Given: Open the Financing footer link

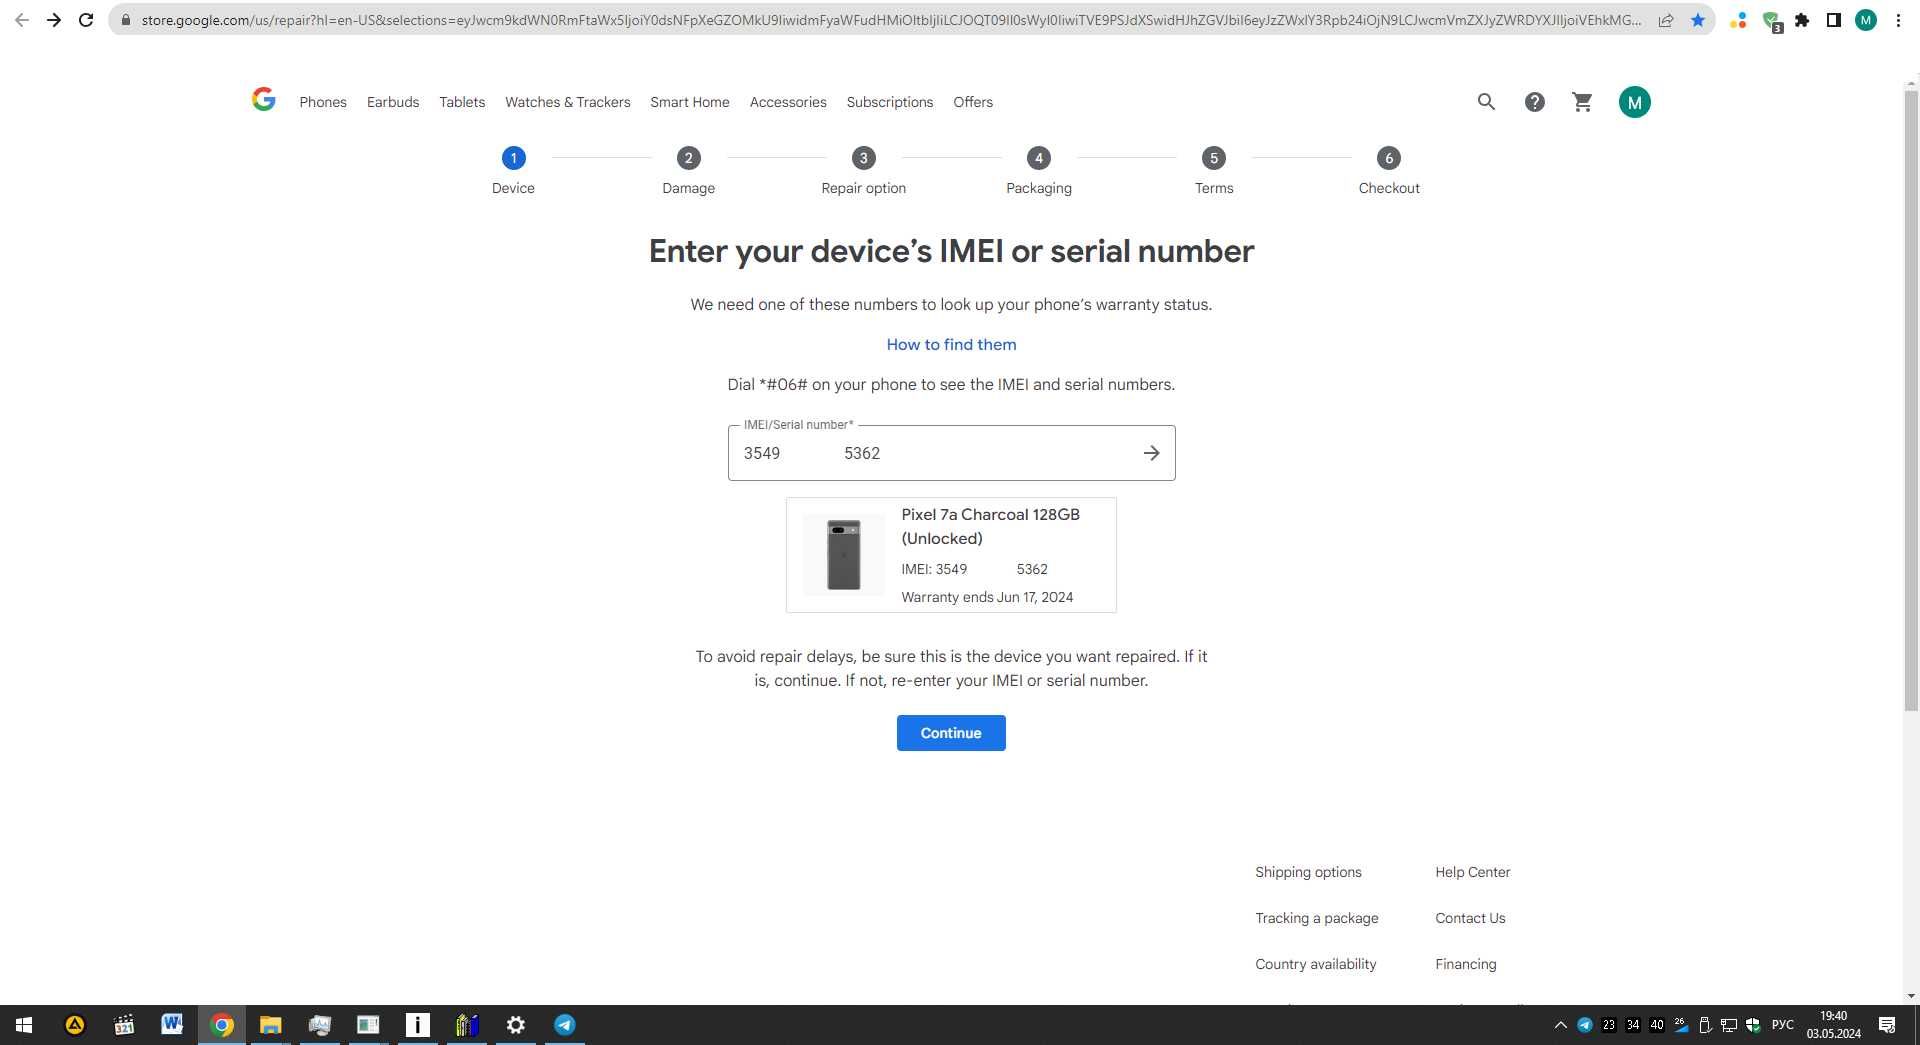Looking at the screenshot, I should point(1465,964).
